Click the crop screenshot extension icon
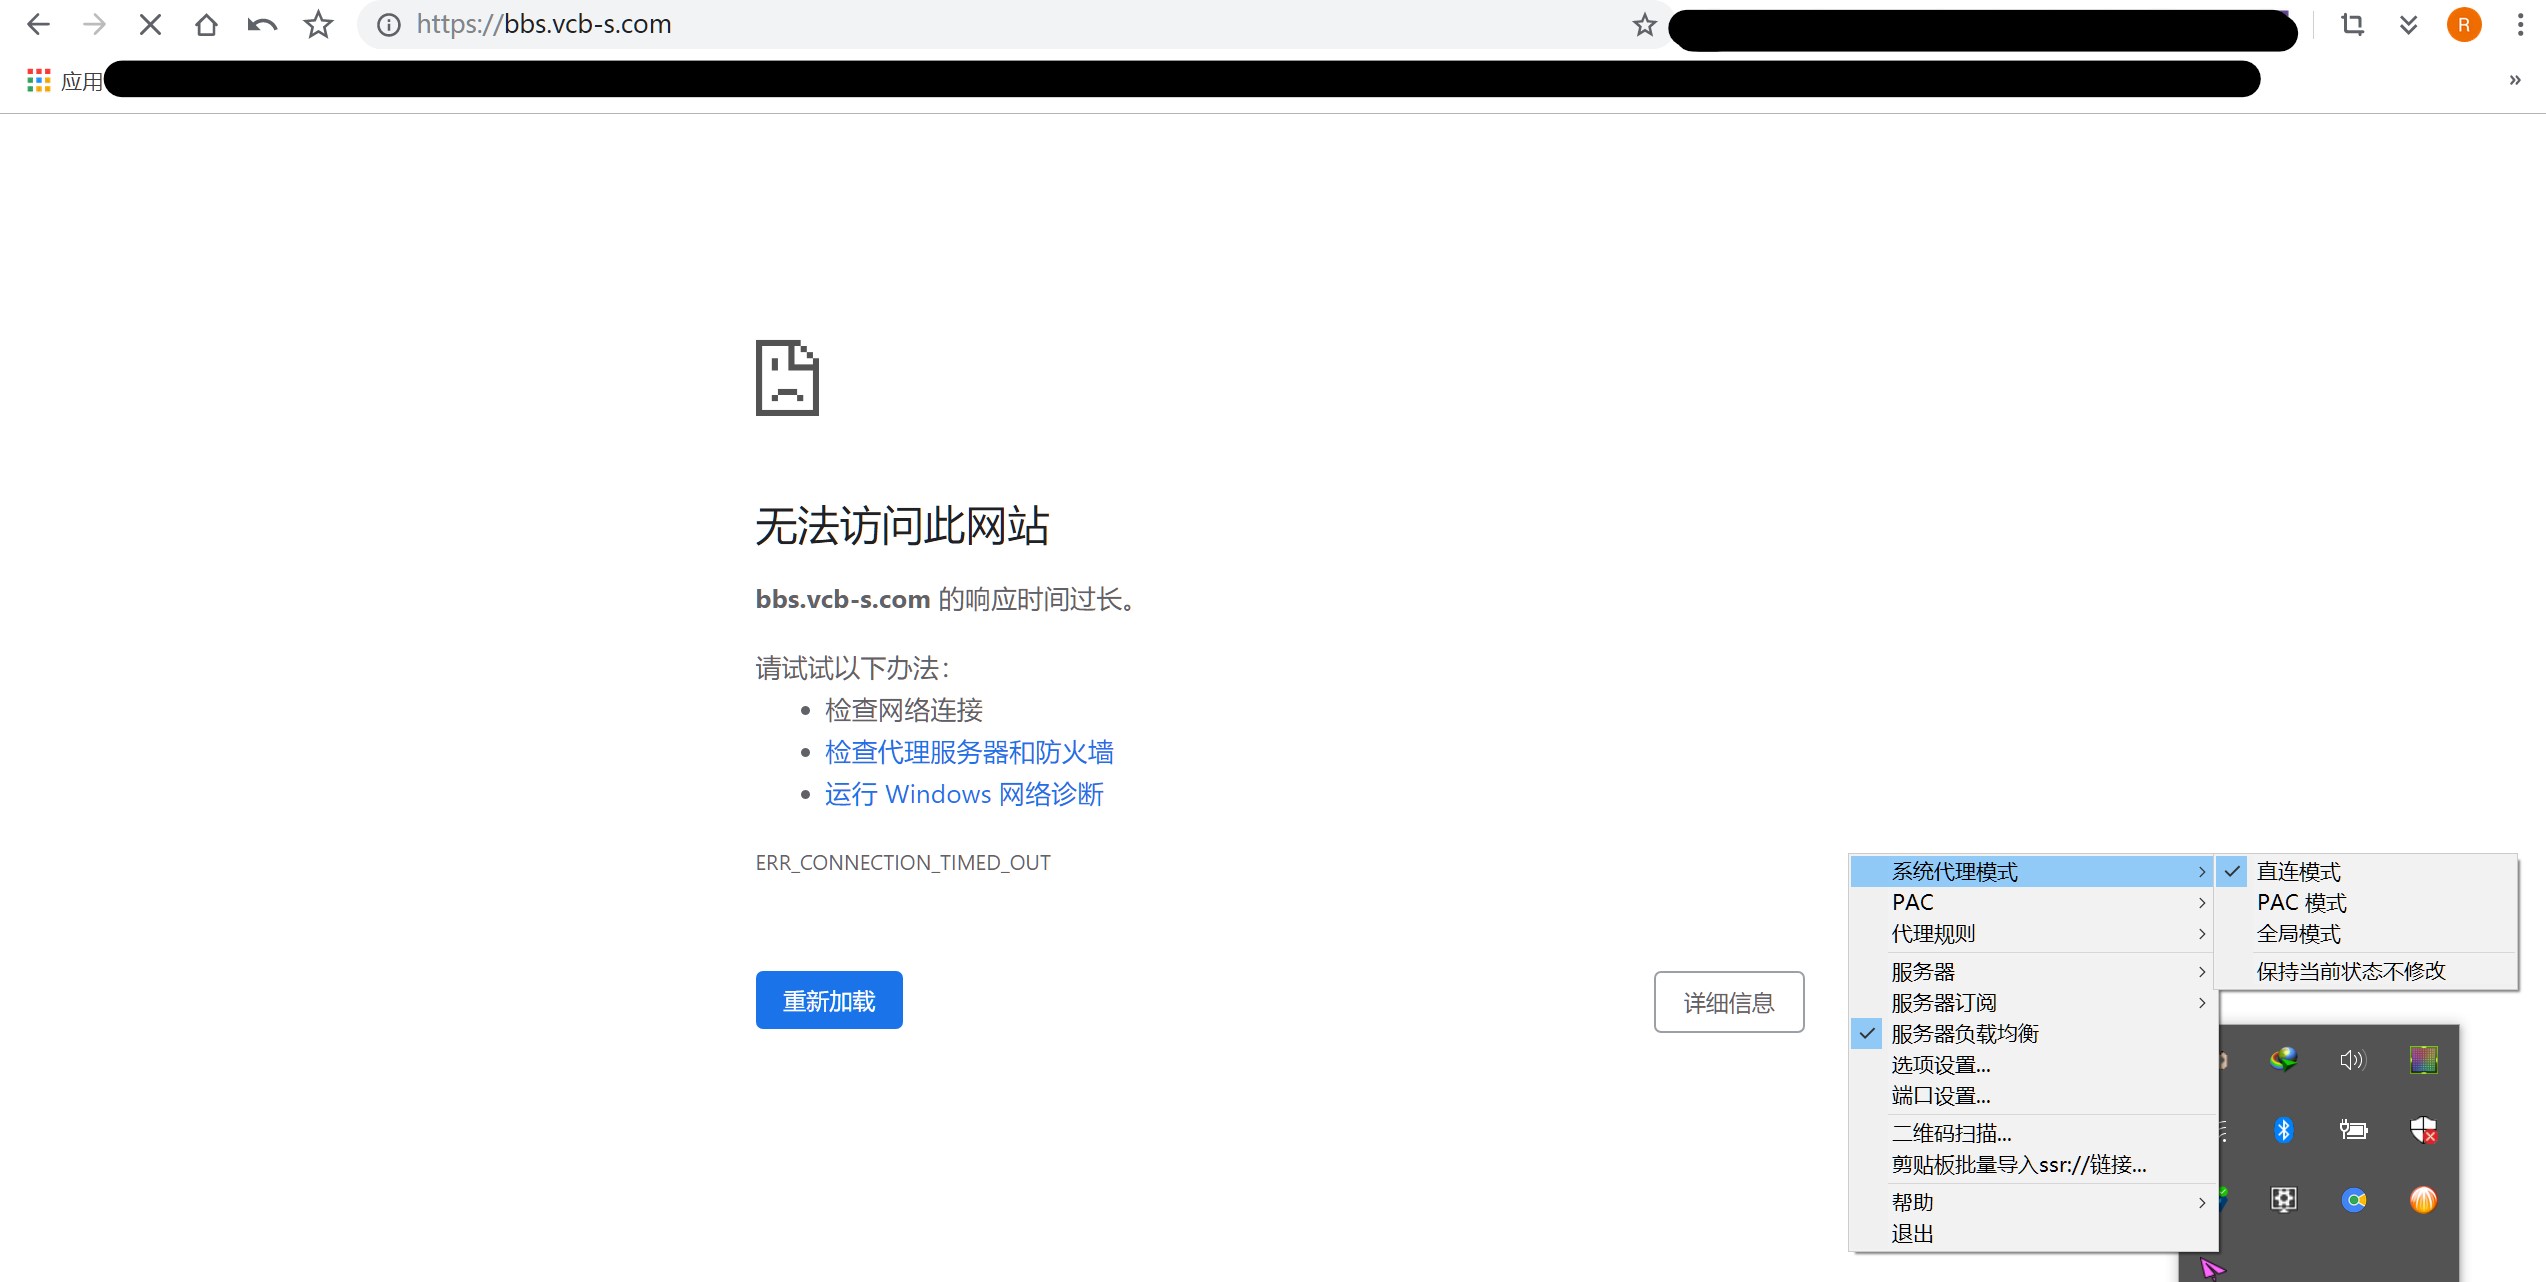2546x1282 pixels. [x=2353, y=25]
